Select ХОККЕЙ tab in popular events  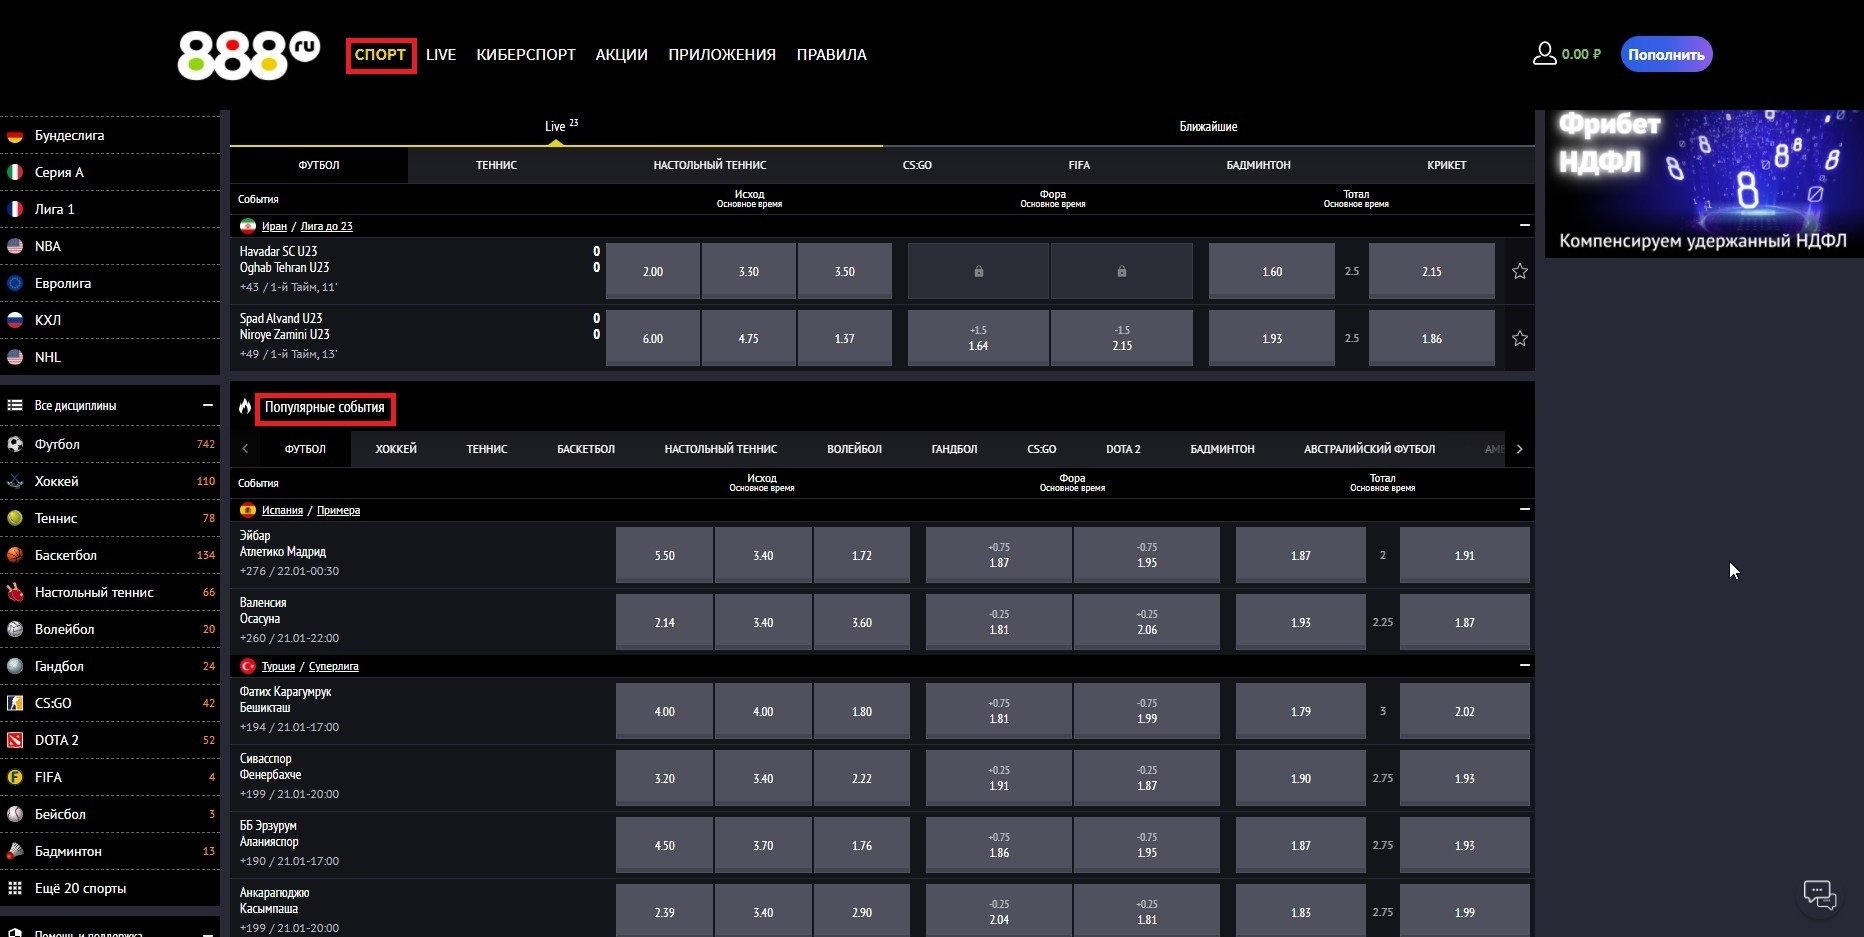click(x=396, y=449)
